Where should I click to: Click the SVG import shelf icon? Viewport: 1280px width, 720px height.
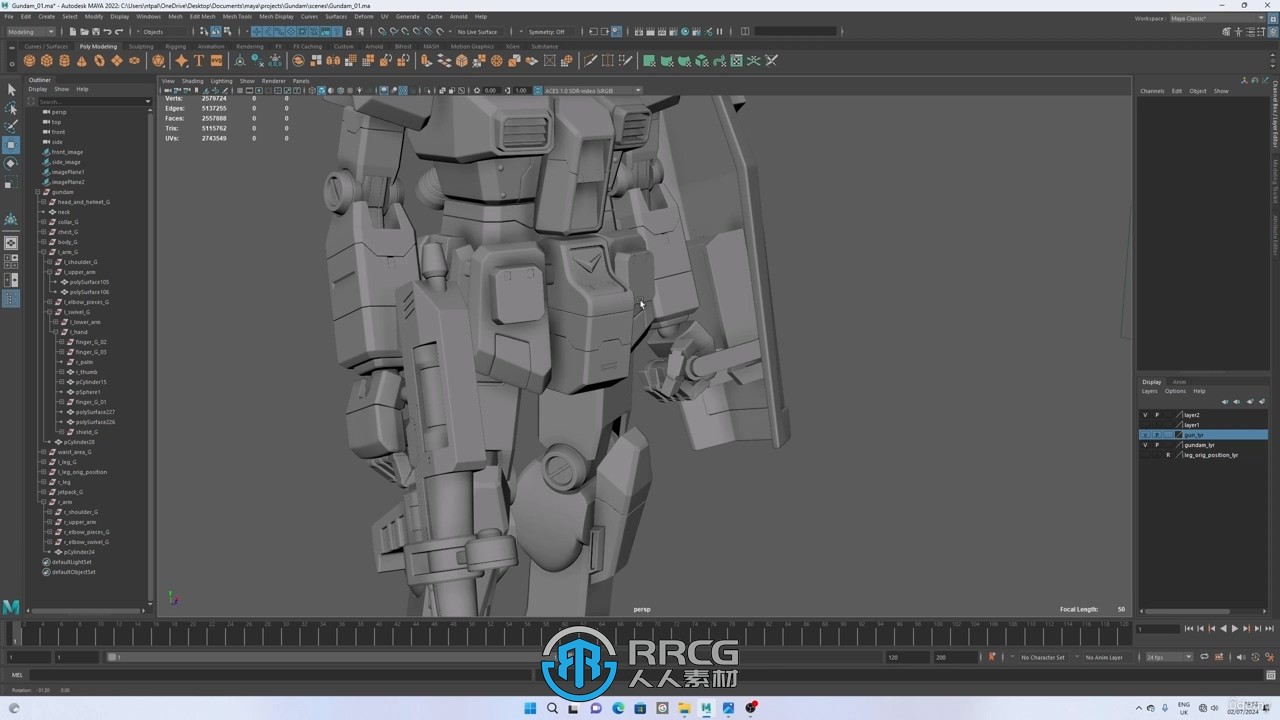[x=216, y=61]
